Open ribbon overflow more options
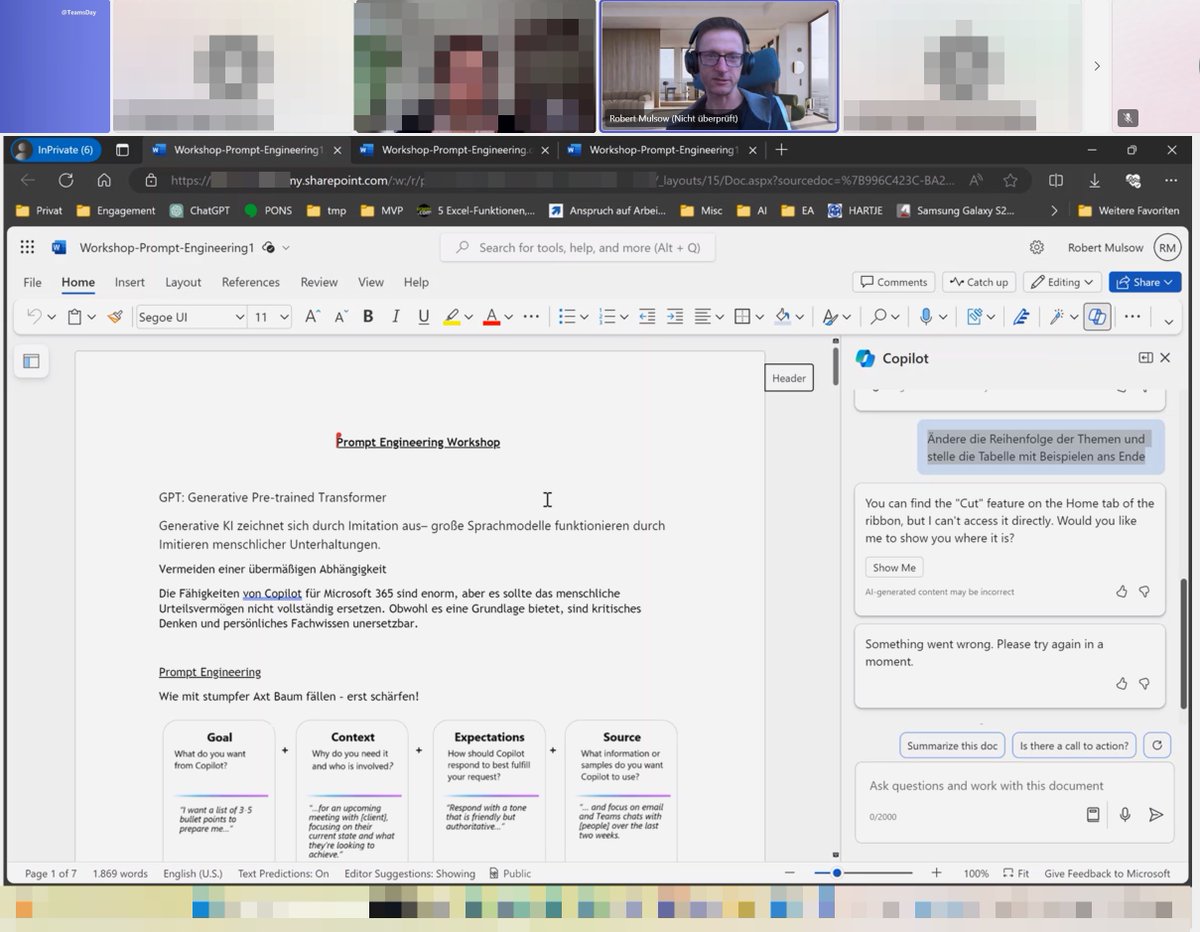This screenshot has height=932, width=1200. pyautogui.click(x=1132, y=316)
